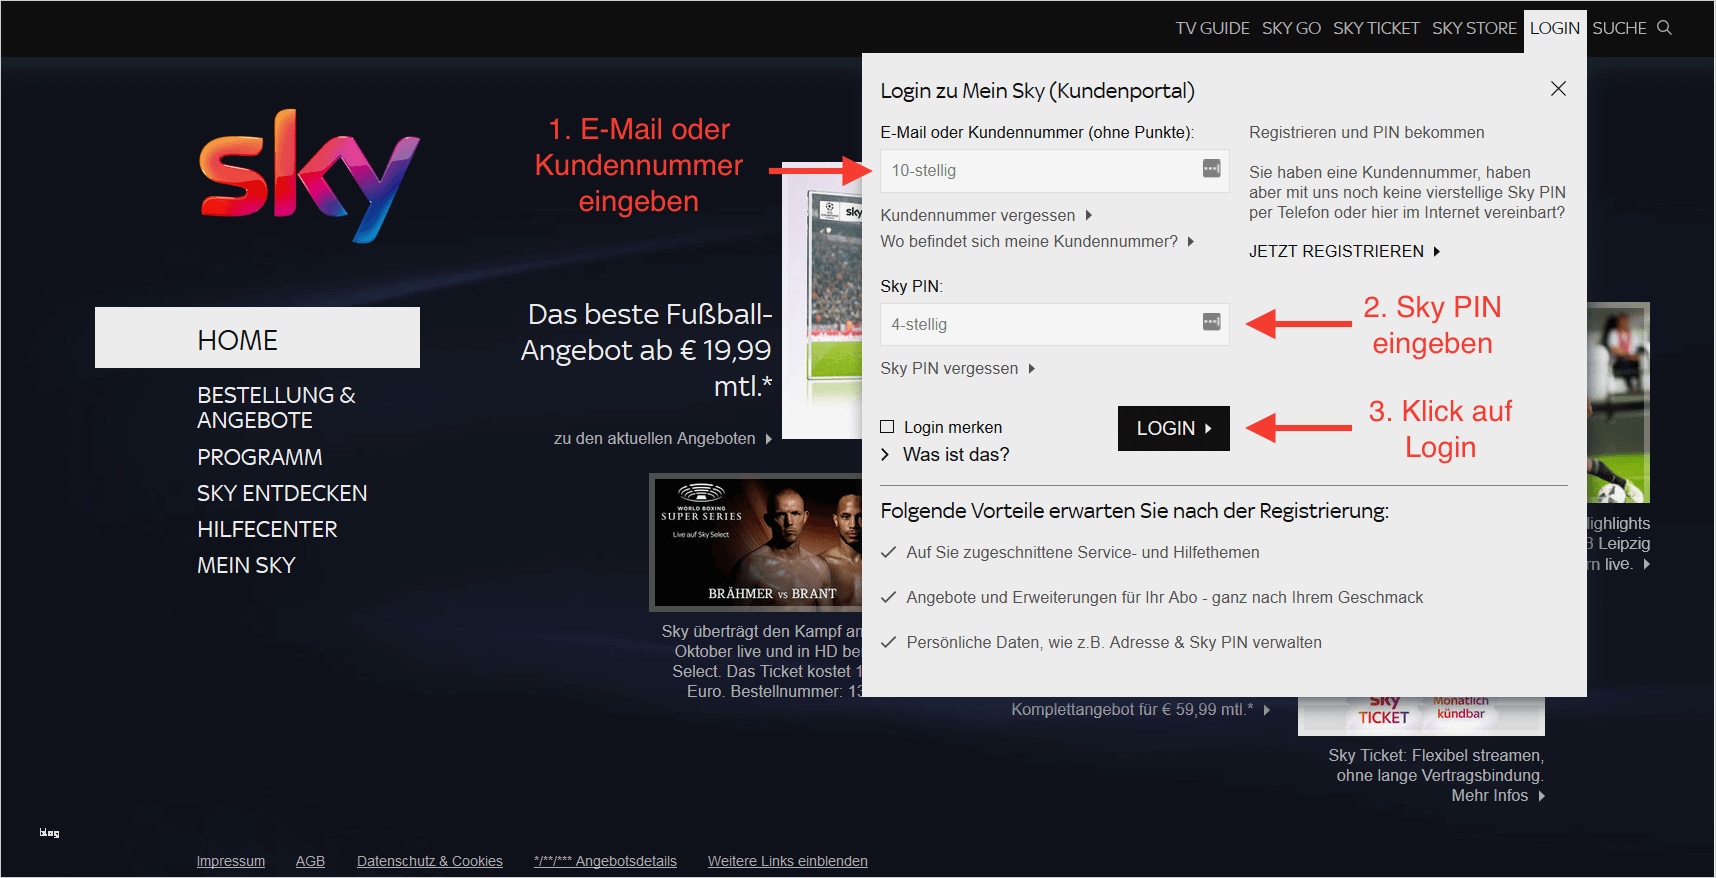Click the Sky PIN vergessen link
Image resolution: width=1716 pixels, height=878 pixels.
coord(957,368)
